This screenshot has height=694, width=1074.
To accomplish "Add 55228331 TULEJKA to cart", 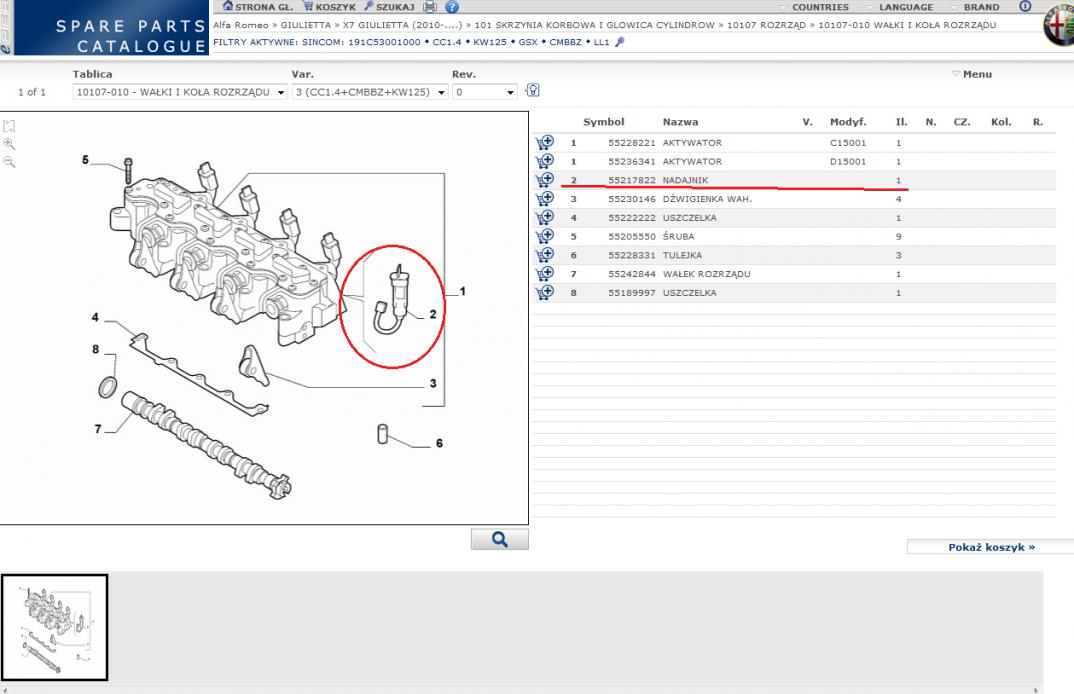I will 545,255.
